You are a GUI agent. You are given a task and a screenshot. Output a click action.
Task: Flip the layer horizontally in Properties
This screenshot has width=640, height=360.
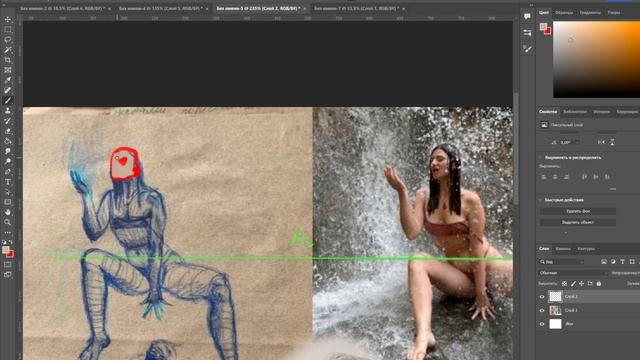click(601, 142)
